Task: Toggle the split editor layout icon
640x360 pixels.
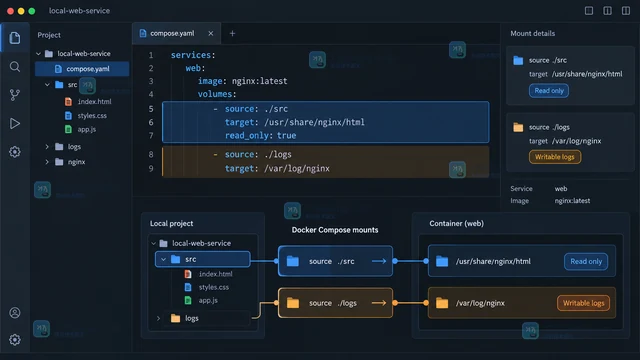Action: (607, 11)
